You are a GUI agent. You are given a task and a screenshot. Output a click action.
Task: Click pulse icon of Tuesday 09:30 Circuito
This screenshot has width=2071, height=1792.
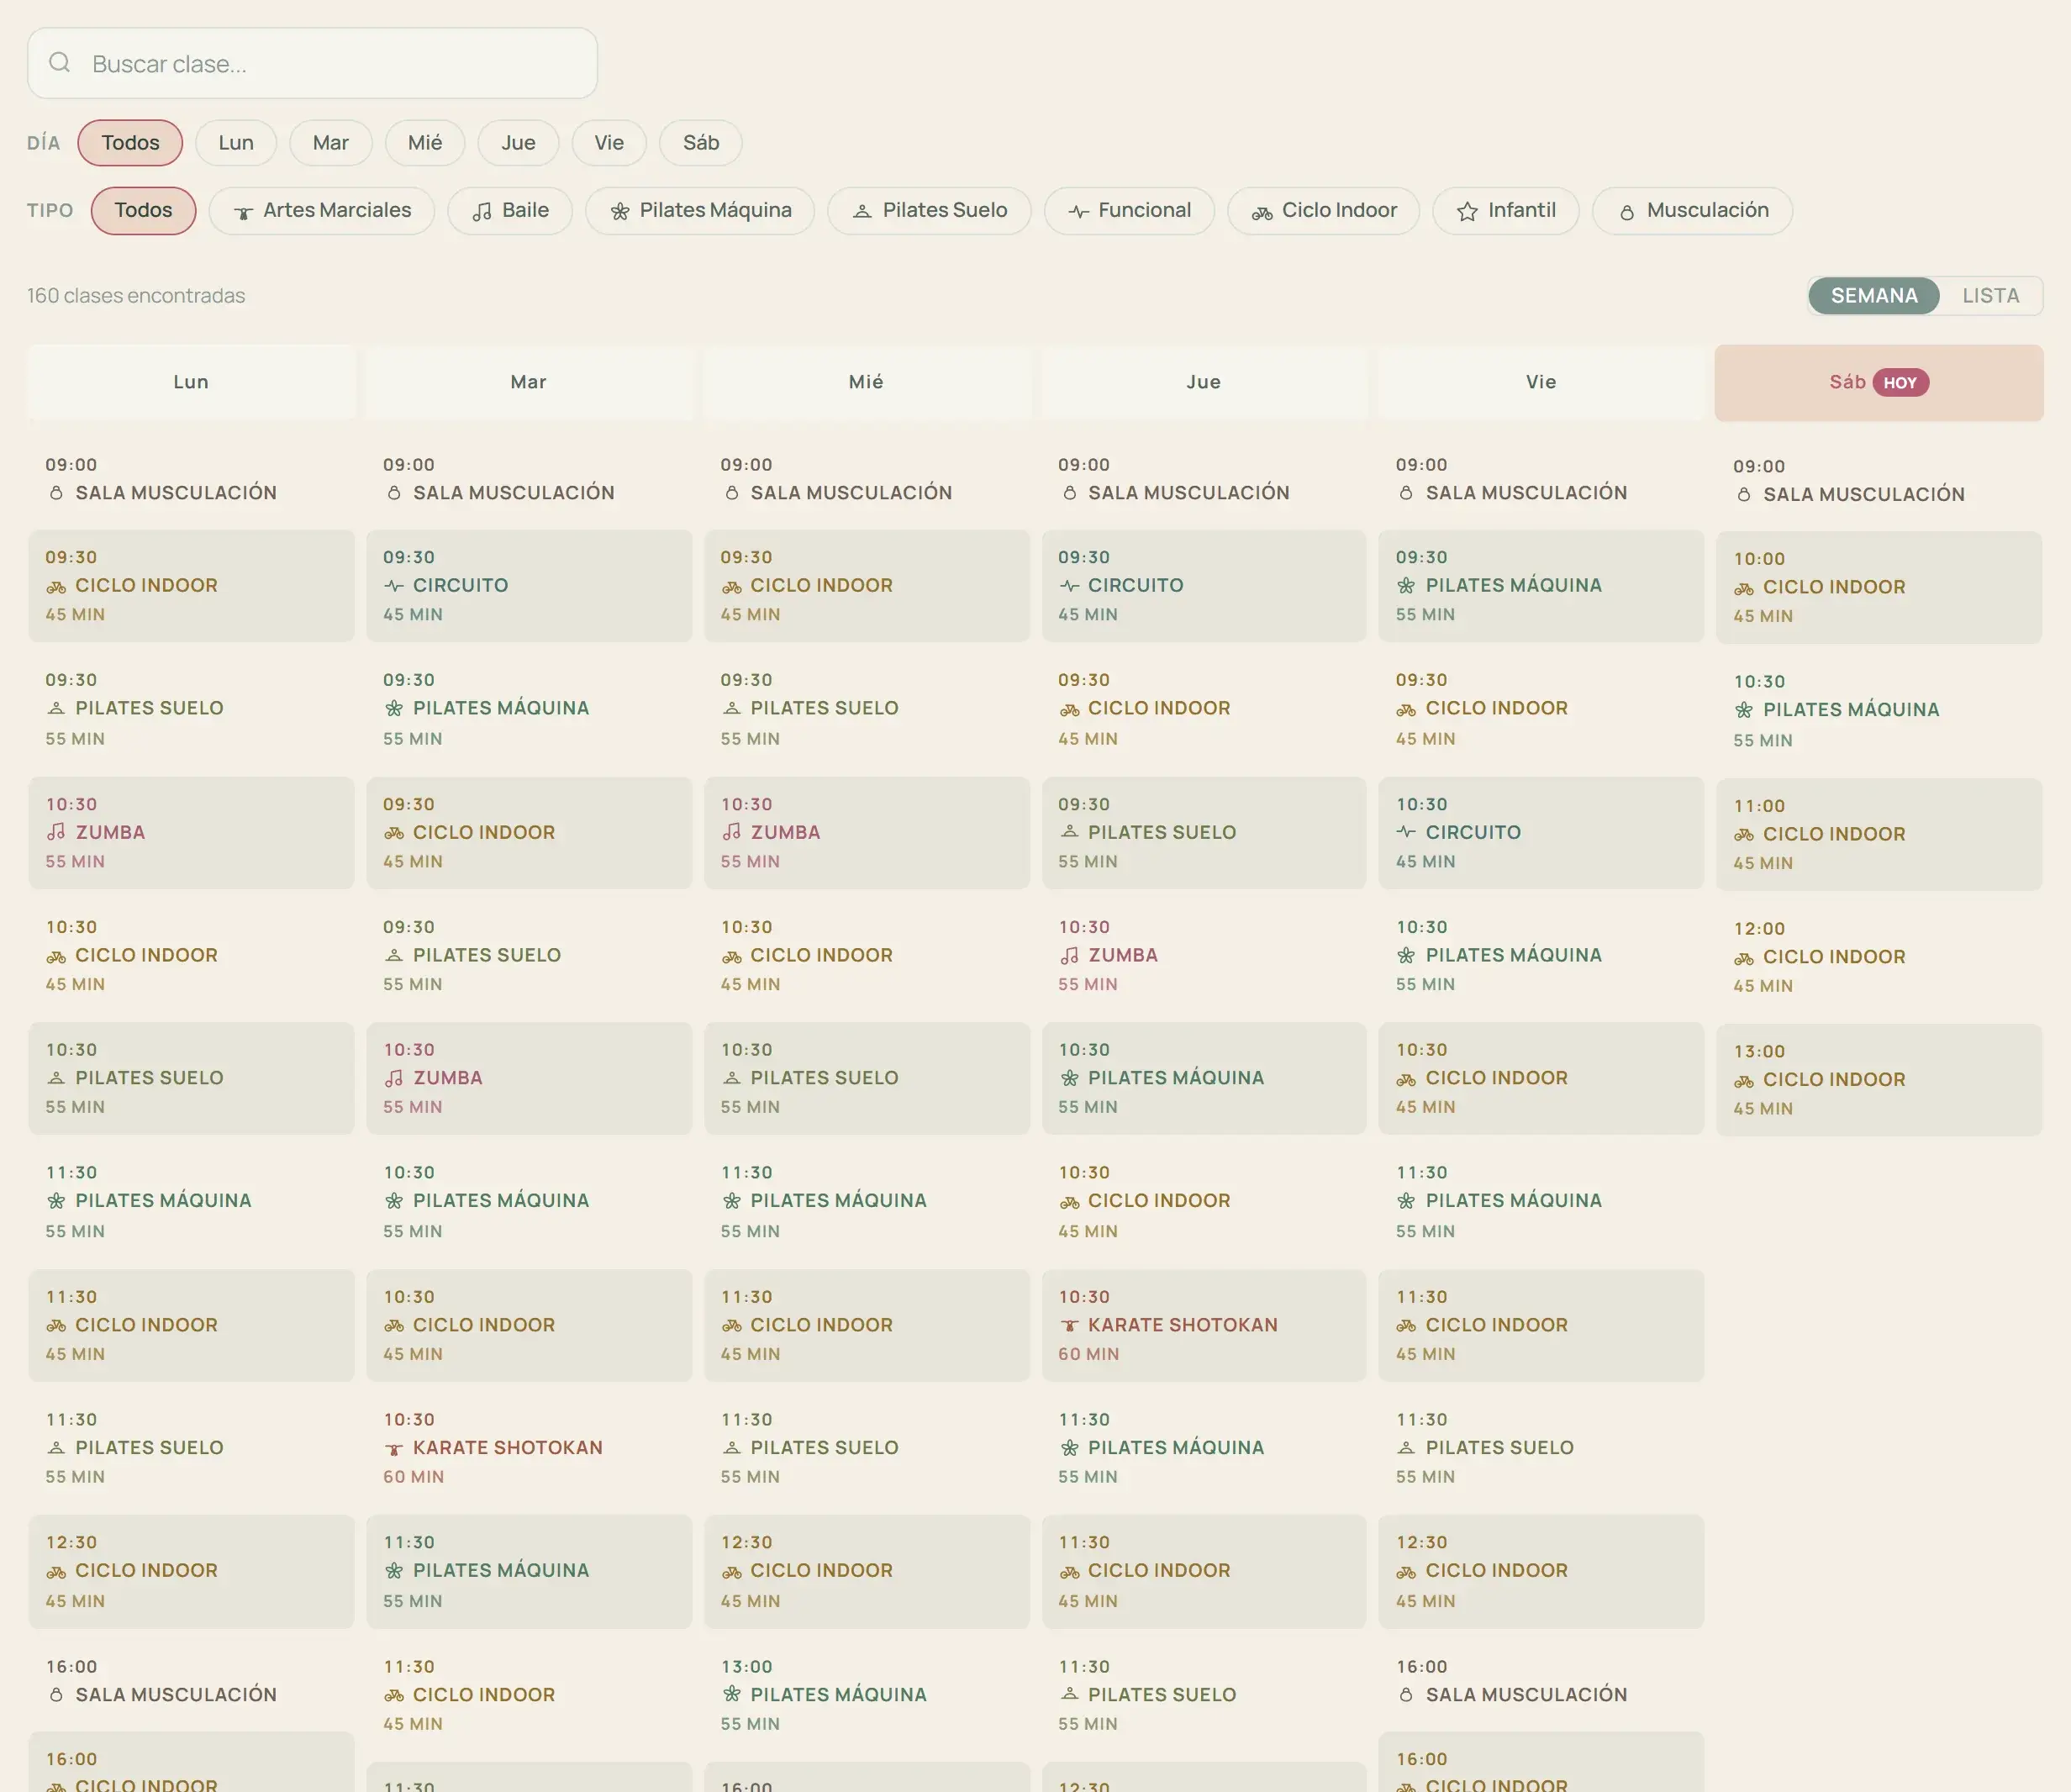[394, 586]
